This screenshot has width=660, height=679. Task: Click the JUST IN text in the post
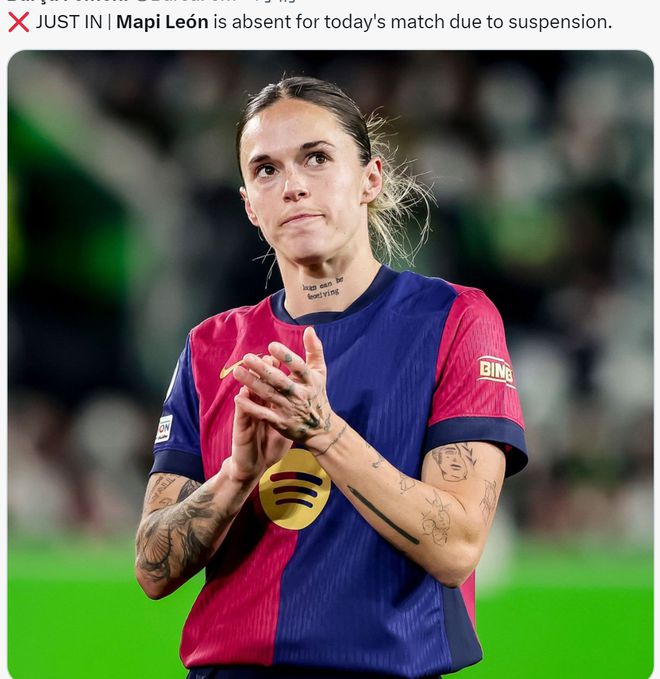point(69,22)
